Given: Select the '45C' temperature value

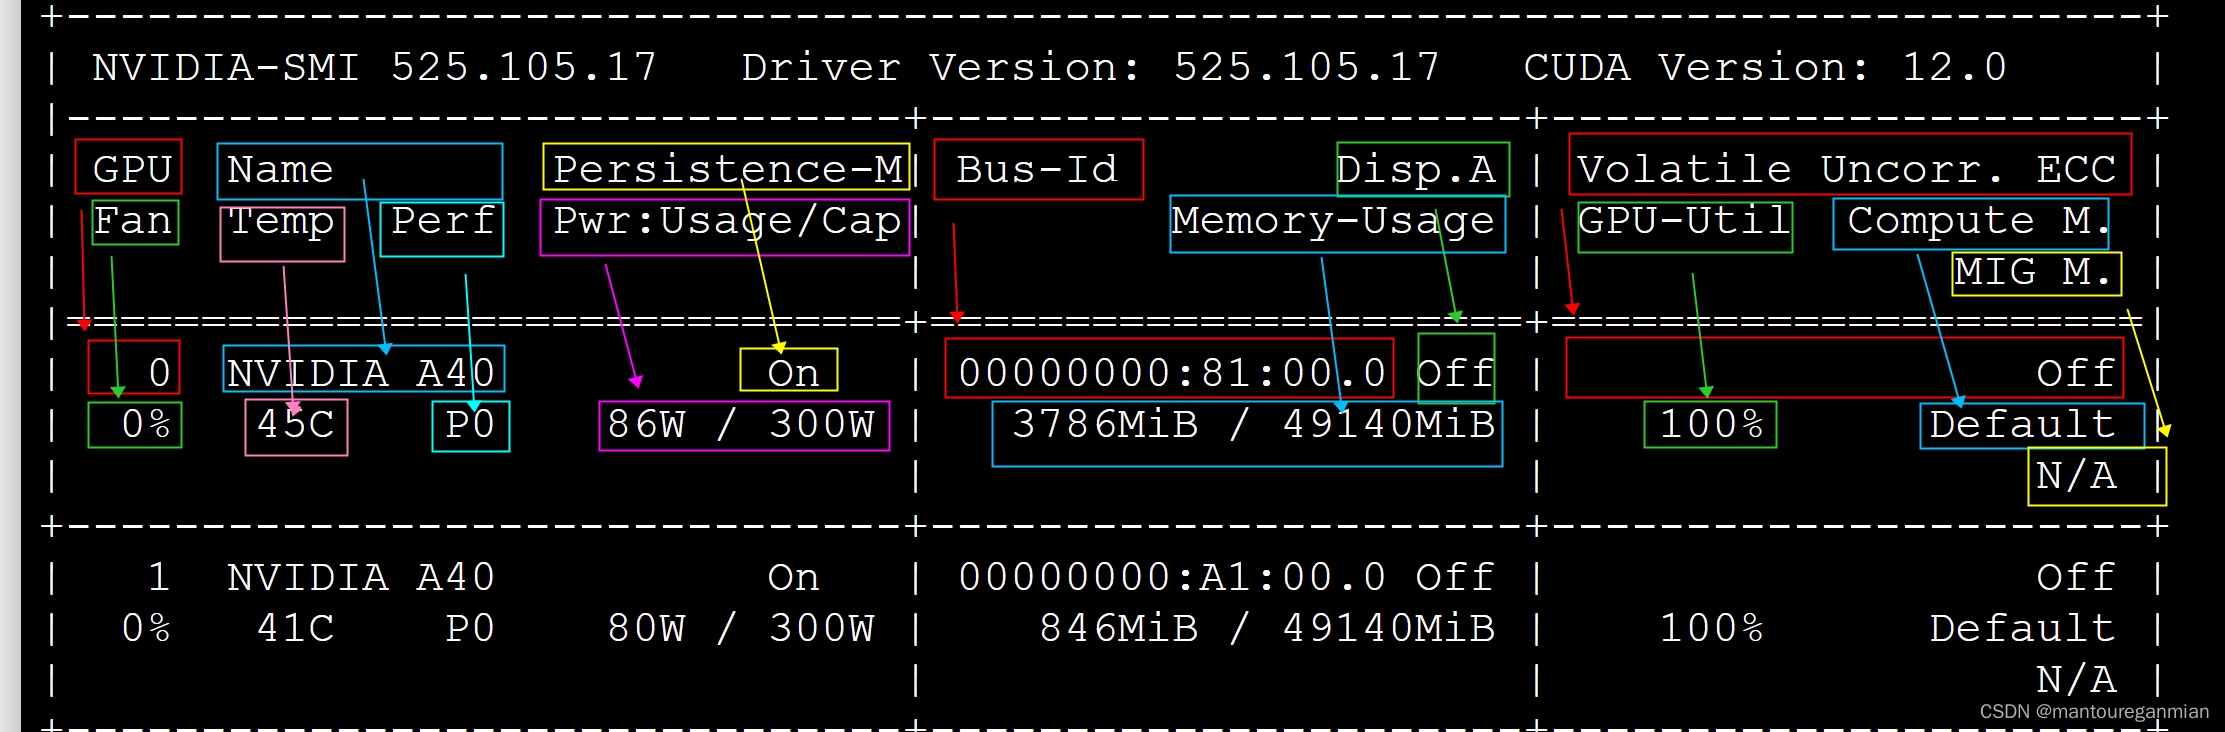Looking at the screenshot, I should 295,425.
